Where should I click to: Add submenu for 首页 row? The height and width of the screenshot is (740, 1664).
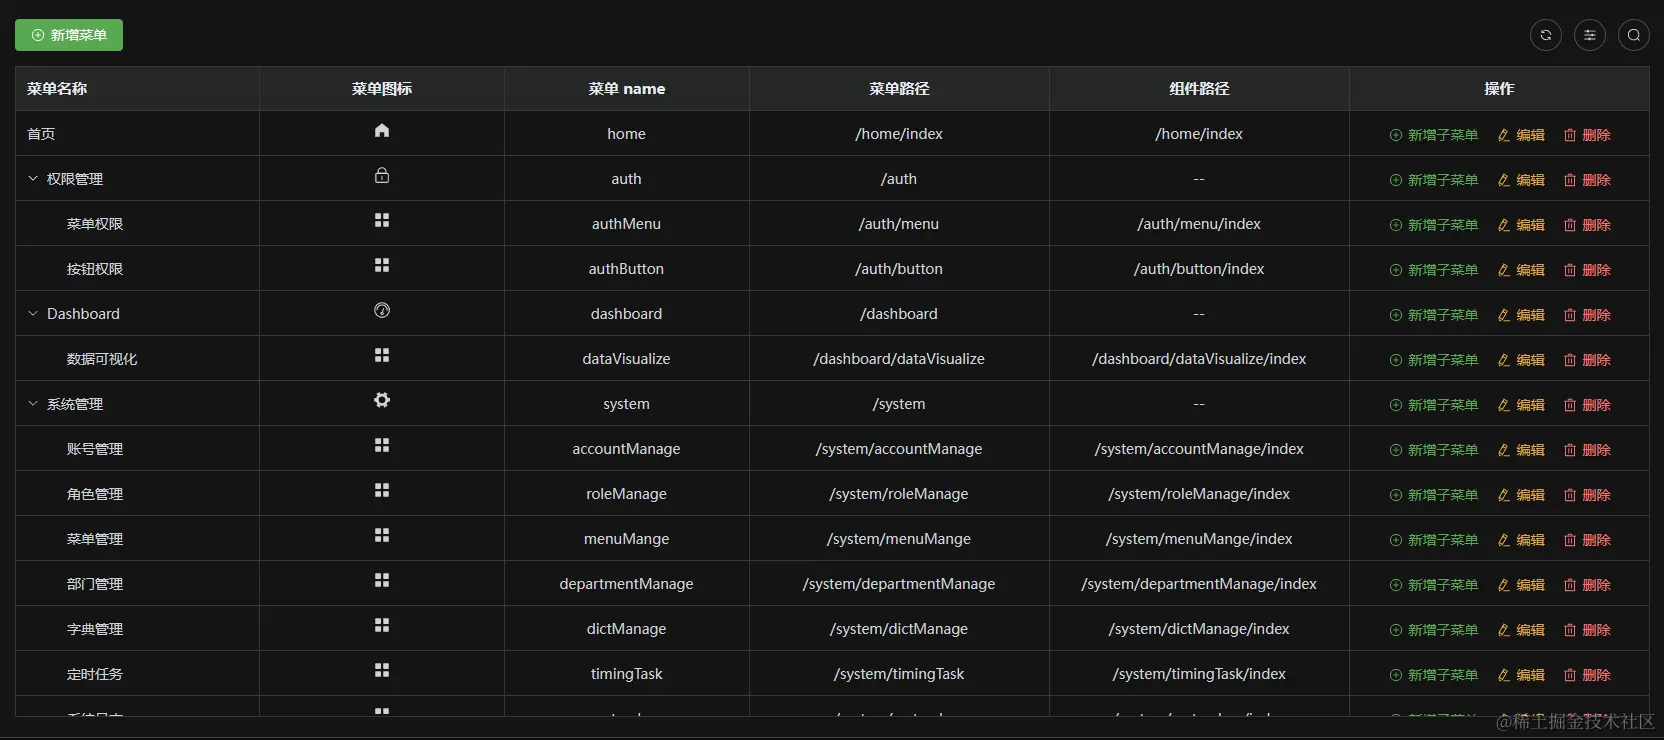(x=1433, y=135)
